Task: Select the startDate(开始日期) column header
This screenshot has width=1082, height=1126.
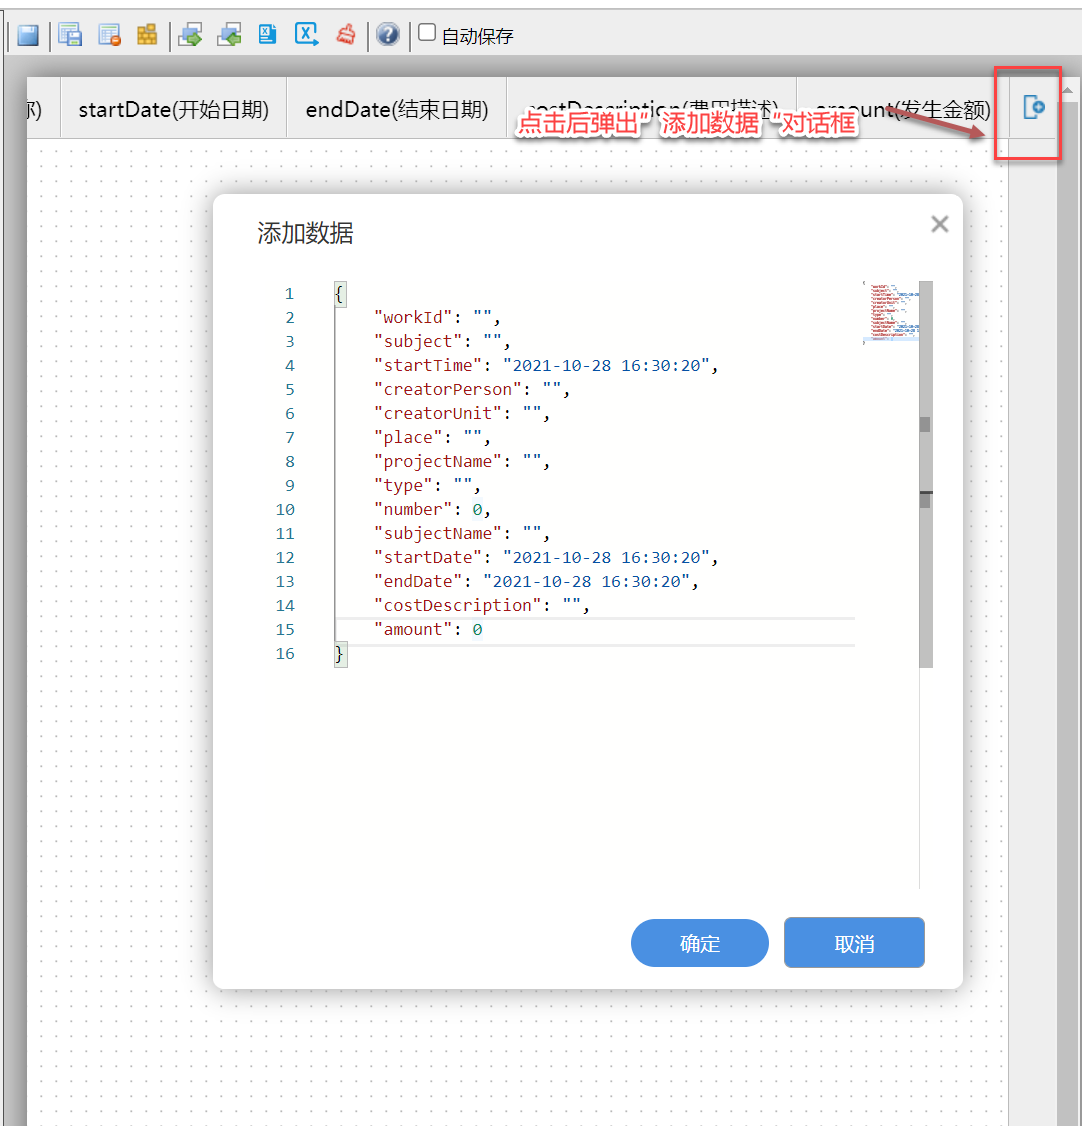Action: coord(174,110)
